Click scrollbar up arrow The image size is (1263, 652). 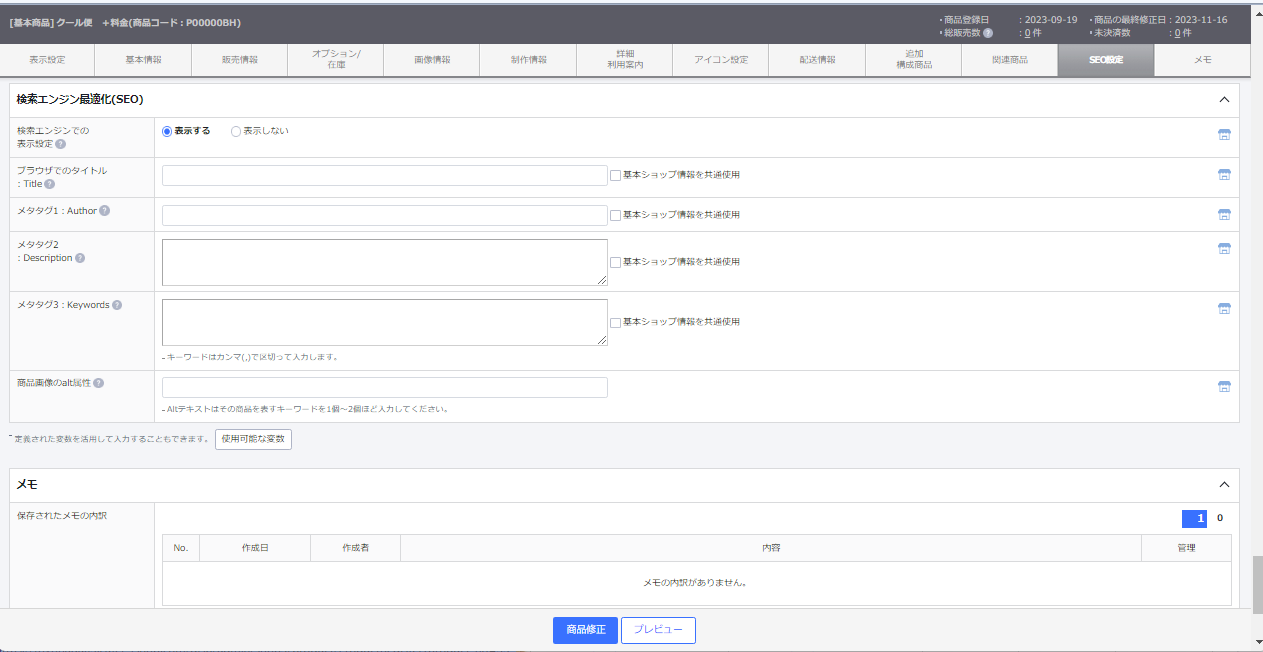coord(1257,12)
